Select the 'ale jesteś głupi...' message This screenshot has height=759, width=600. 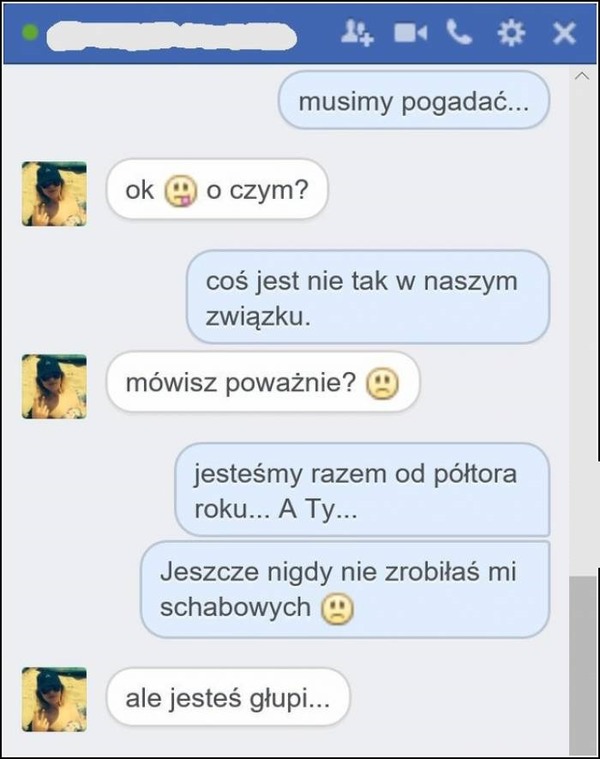[228, 697]
